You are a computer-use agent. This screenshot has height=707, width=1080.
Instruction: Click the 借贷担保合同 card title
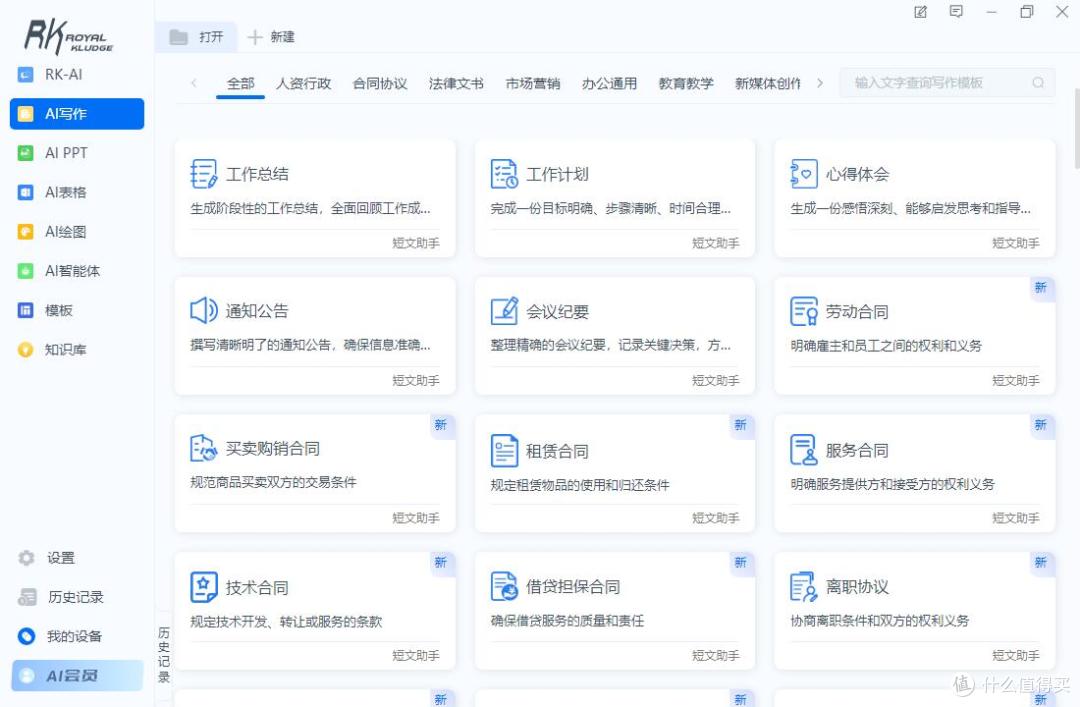coord(573,586)
